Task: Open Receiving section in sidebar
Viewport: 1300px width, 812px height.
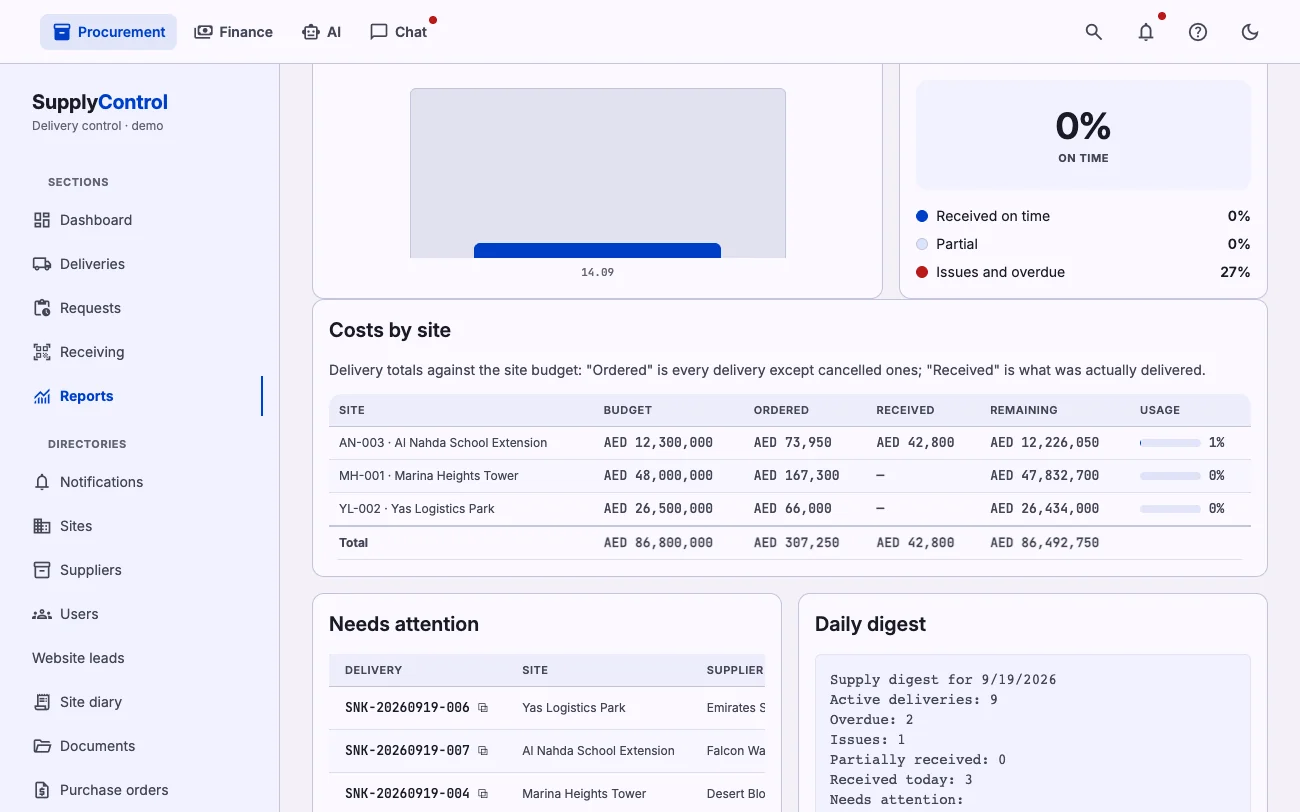Action: [140, 352]
